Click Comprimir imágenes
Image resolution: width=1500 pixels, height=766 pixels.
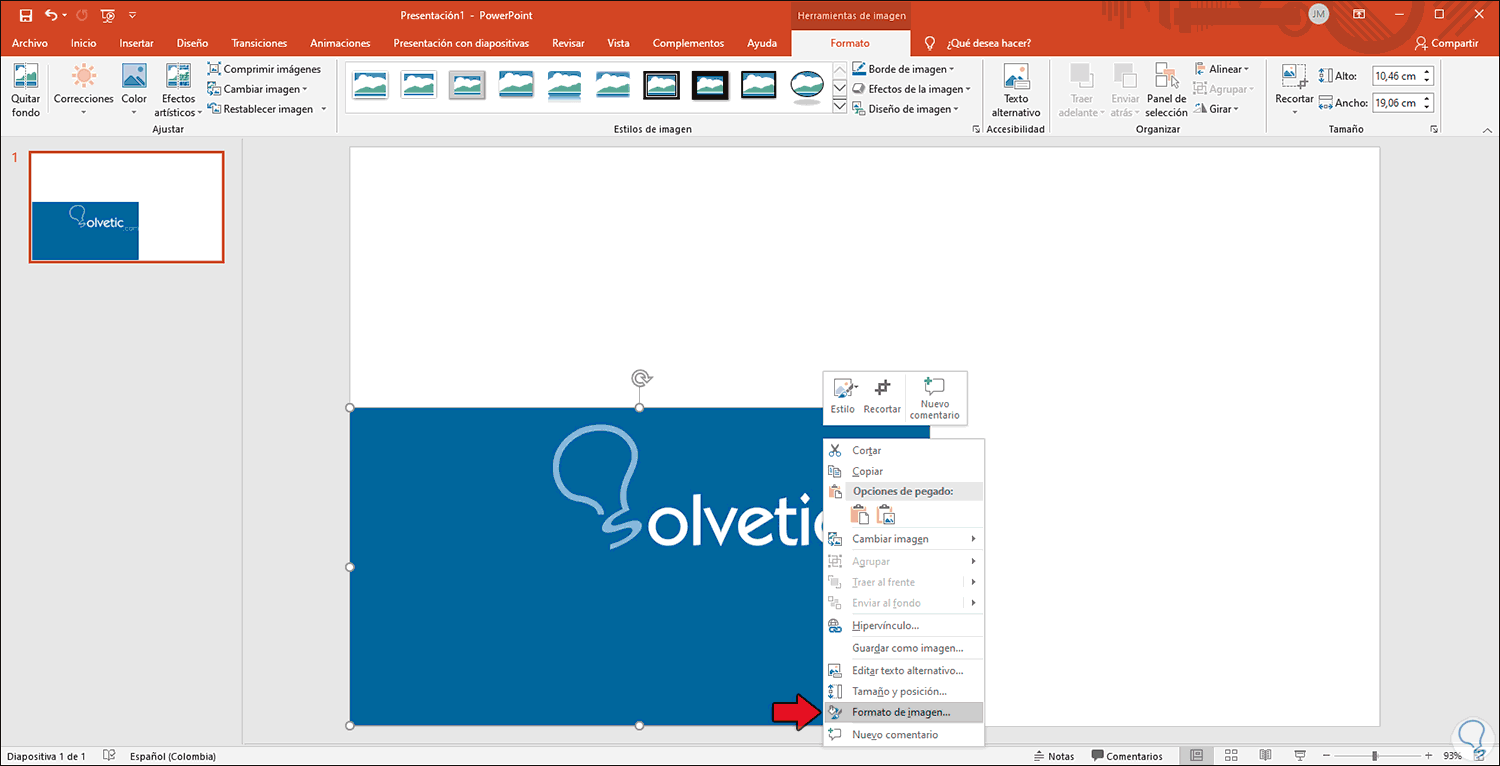click(265, 69)
